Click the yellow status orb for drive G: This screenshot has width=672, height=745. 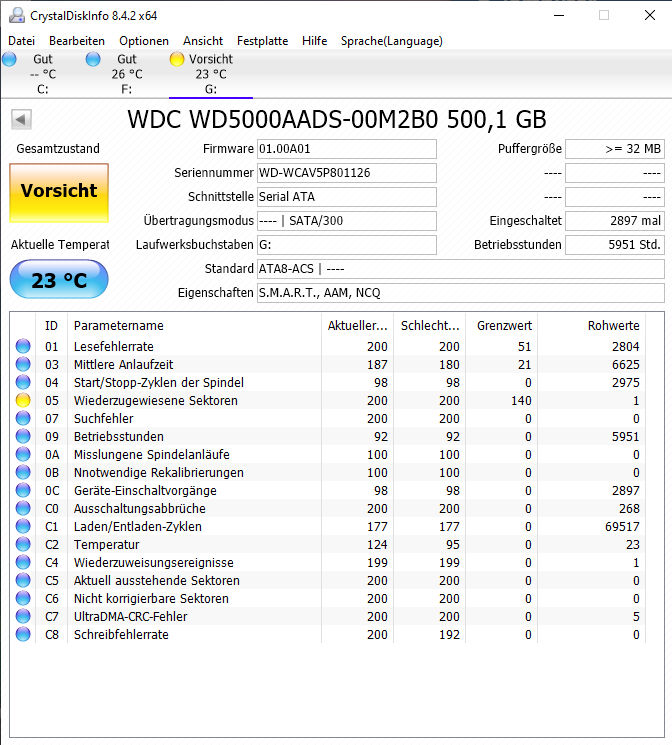177,59
